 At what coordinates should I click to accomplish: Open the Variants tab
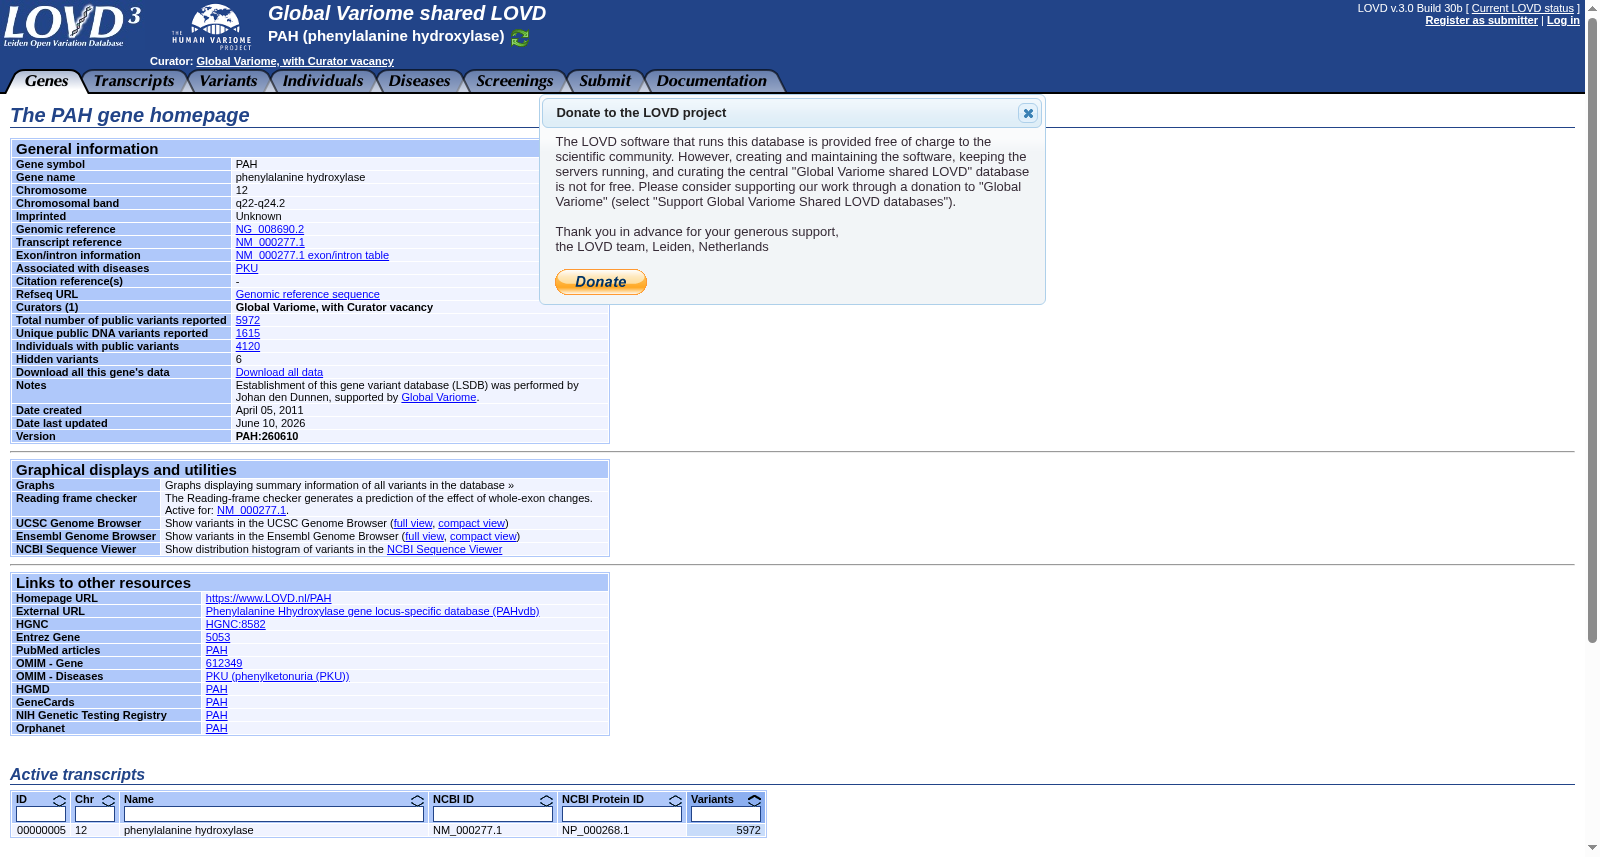pos(228,81)
